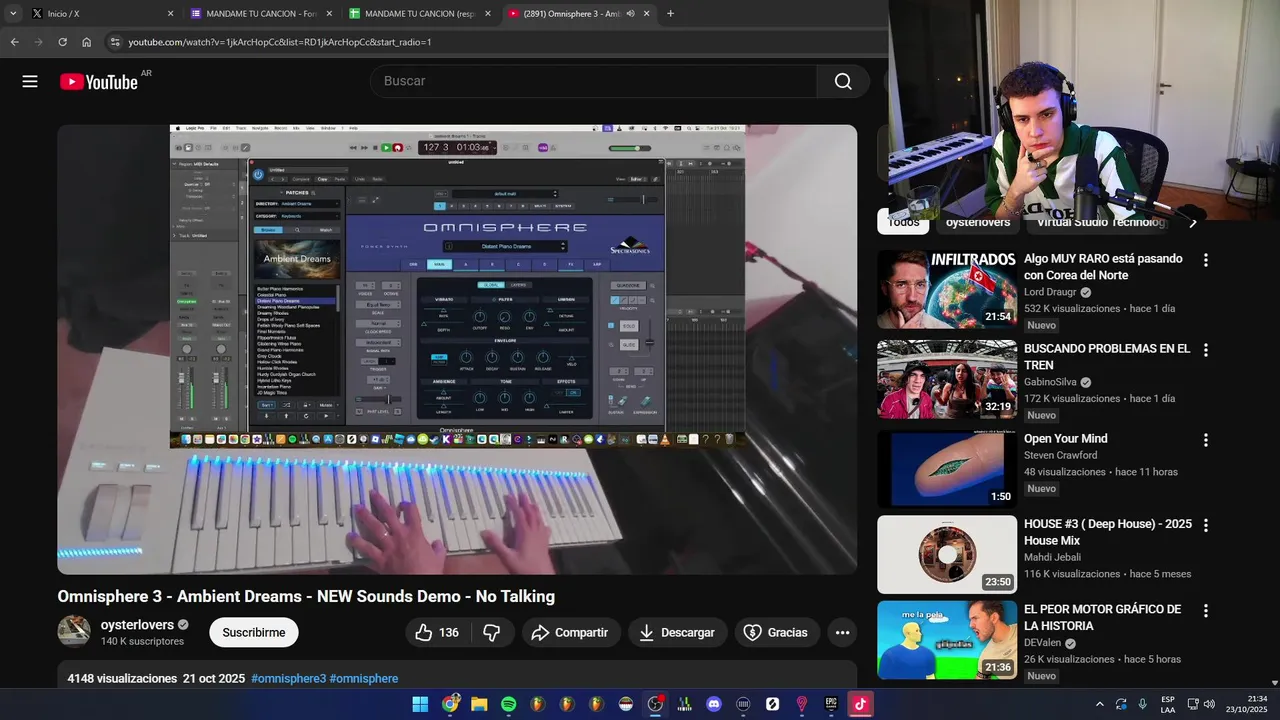1280x720 pixels.
Task: Open the #omnisphere3 hashtag link
Action: coord(288,679)
